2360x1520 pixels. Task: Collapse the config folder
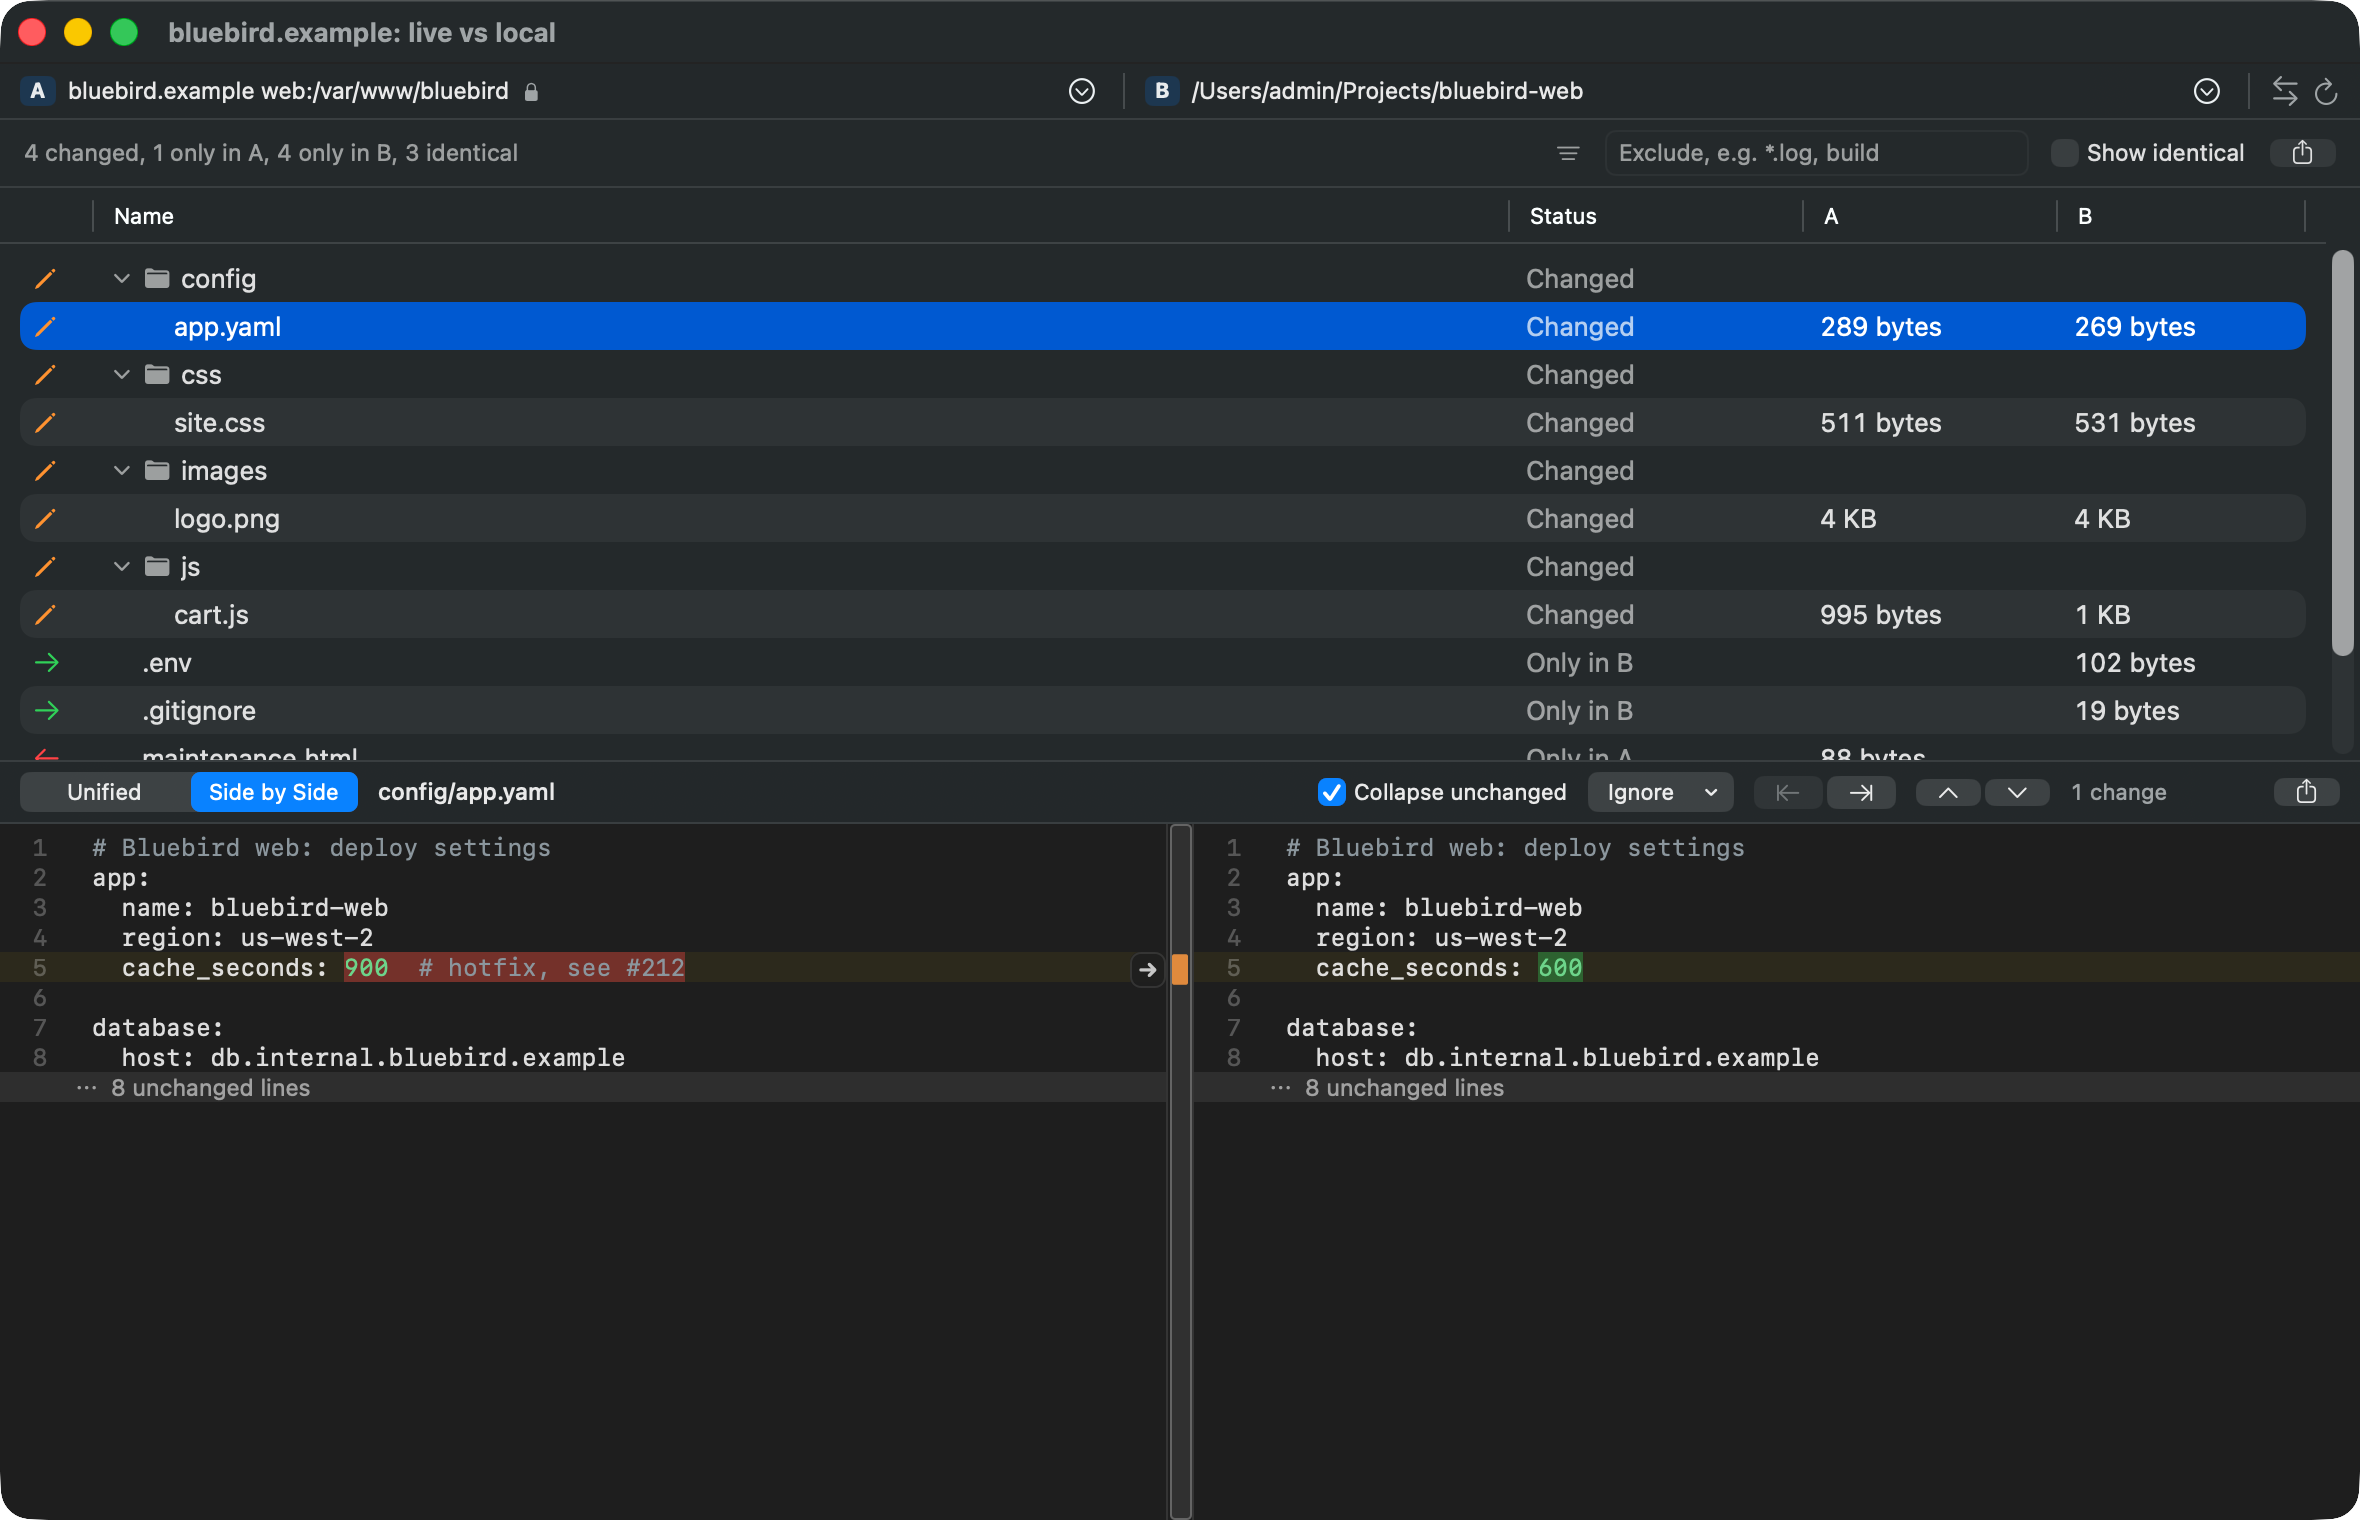tap(122, 279)
